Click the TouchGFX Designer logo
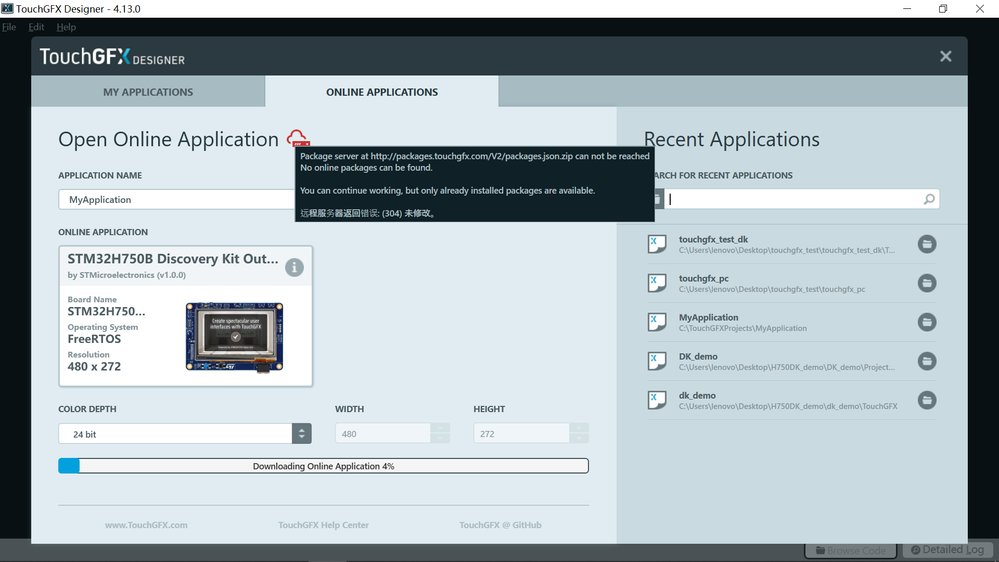Viewport: 999px width, 562px height. pyautogui.click(x=112, y=57)
